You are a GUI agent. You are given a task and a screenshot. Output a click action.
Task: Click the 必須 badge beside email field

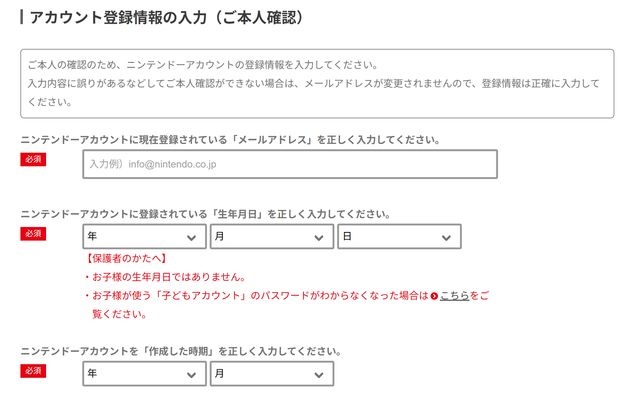point(33,159)
